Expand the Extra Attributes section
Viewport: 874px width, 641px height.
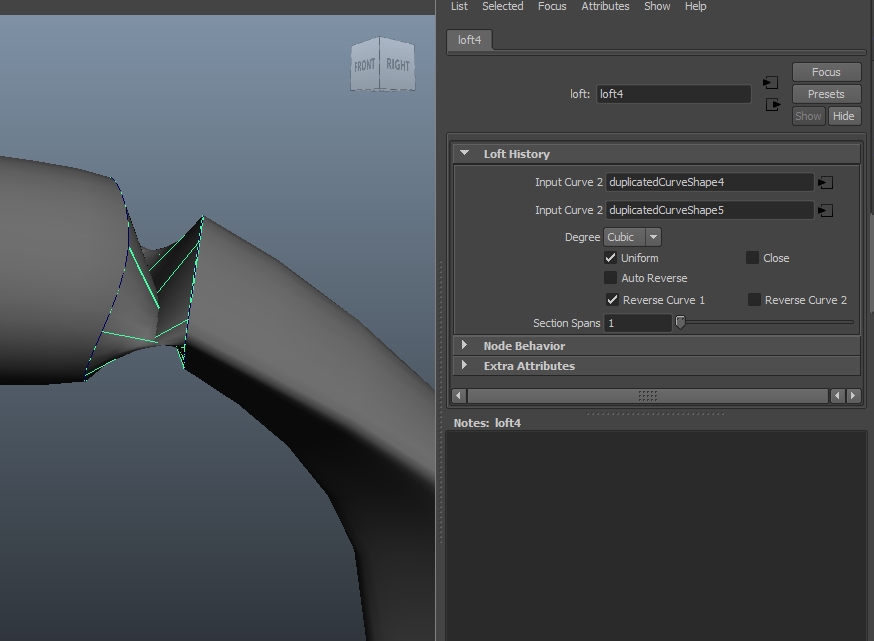click(464, 366)
